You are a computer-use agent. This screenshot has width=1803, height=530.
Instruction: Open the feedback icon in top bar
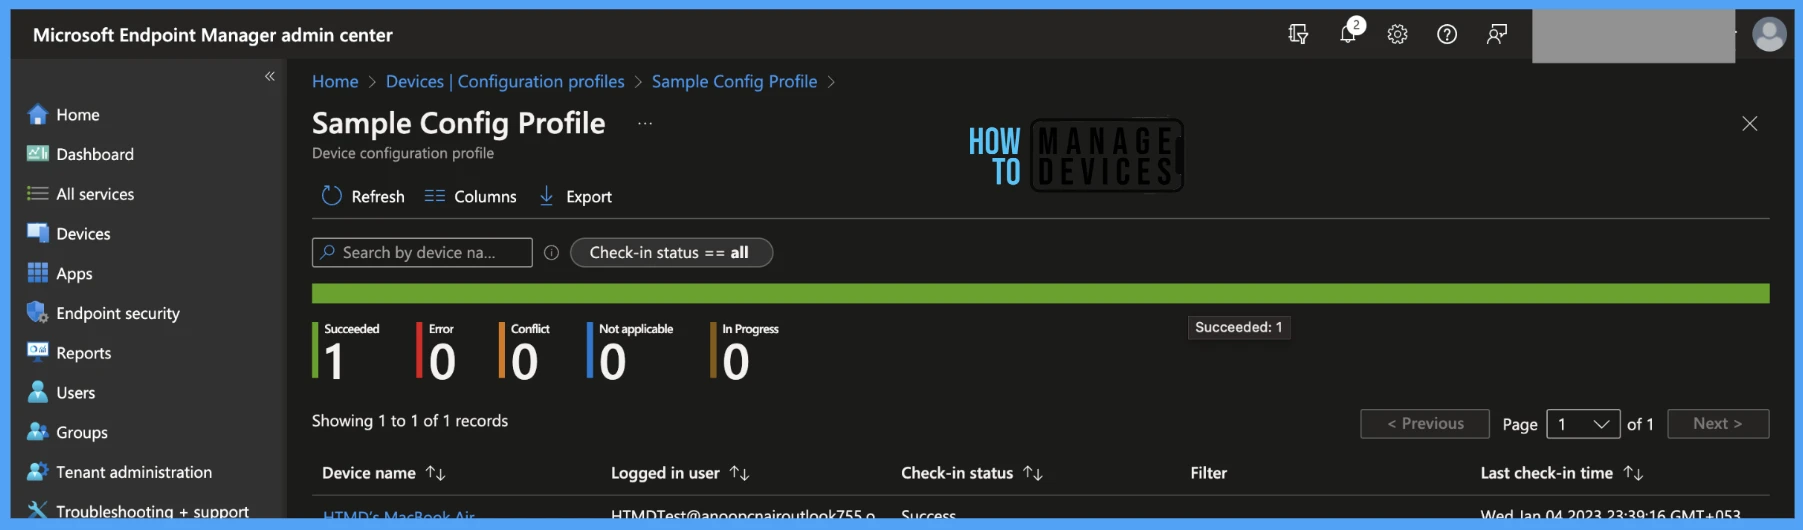click(1496, 34)
